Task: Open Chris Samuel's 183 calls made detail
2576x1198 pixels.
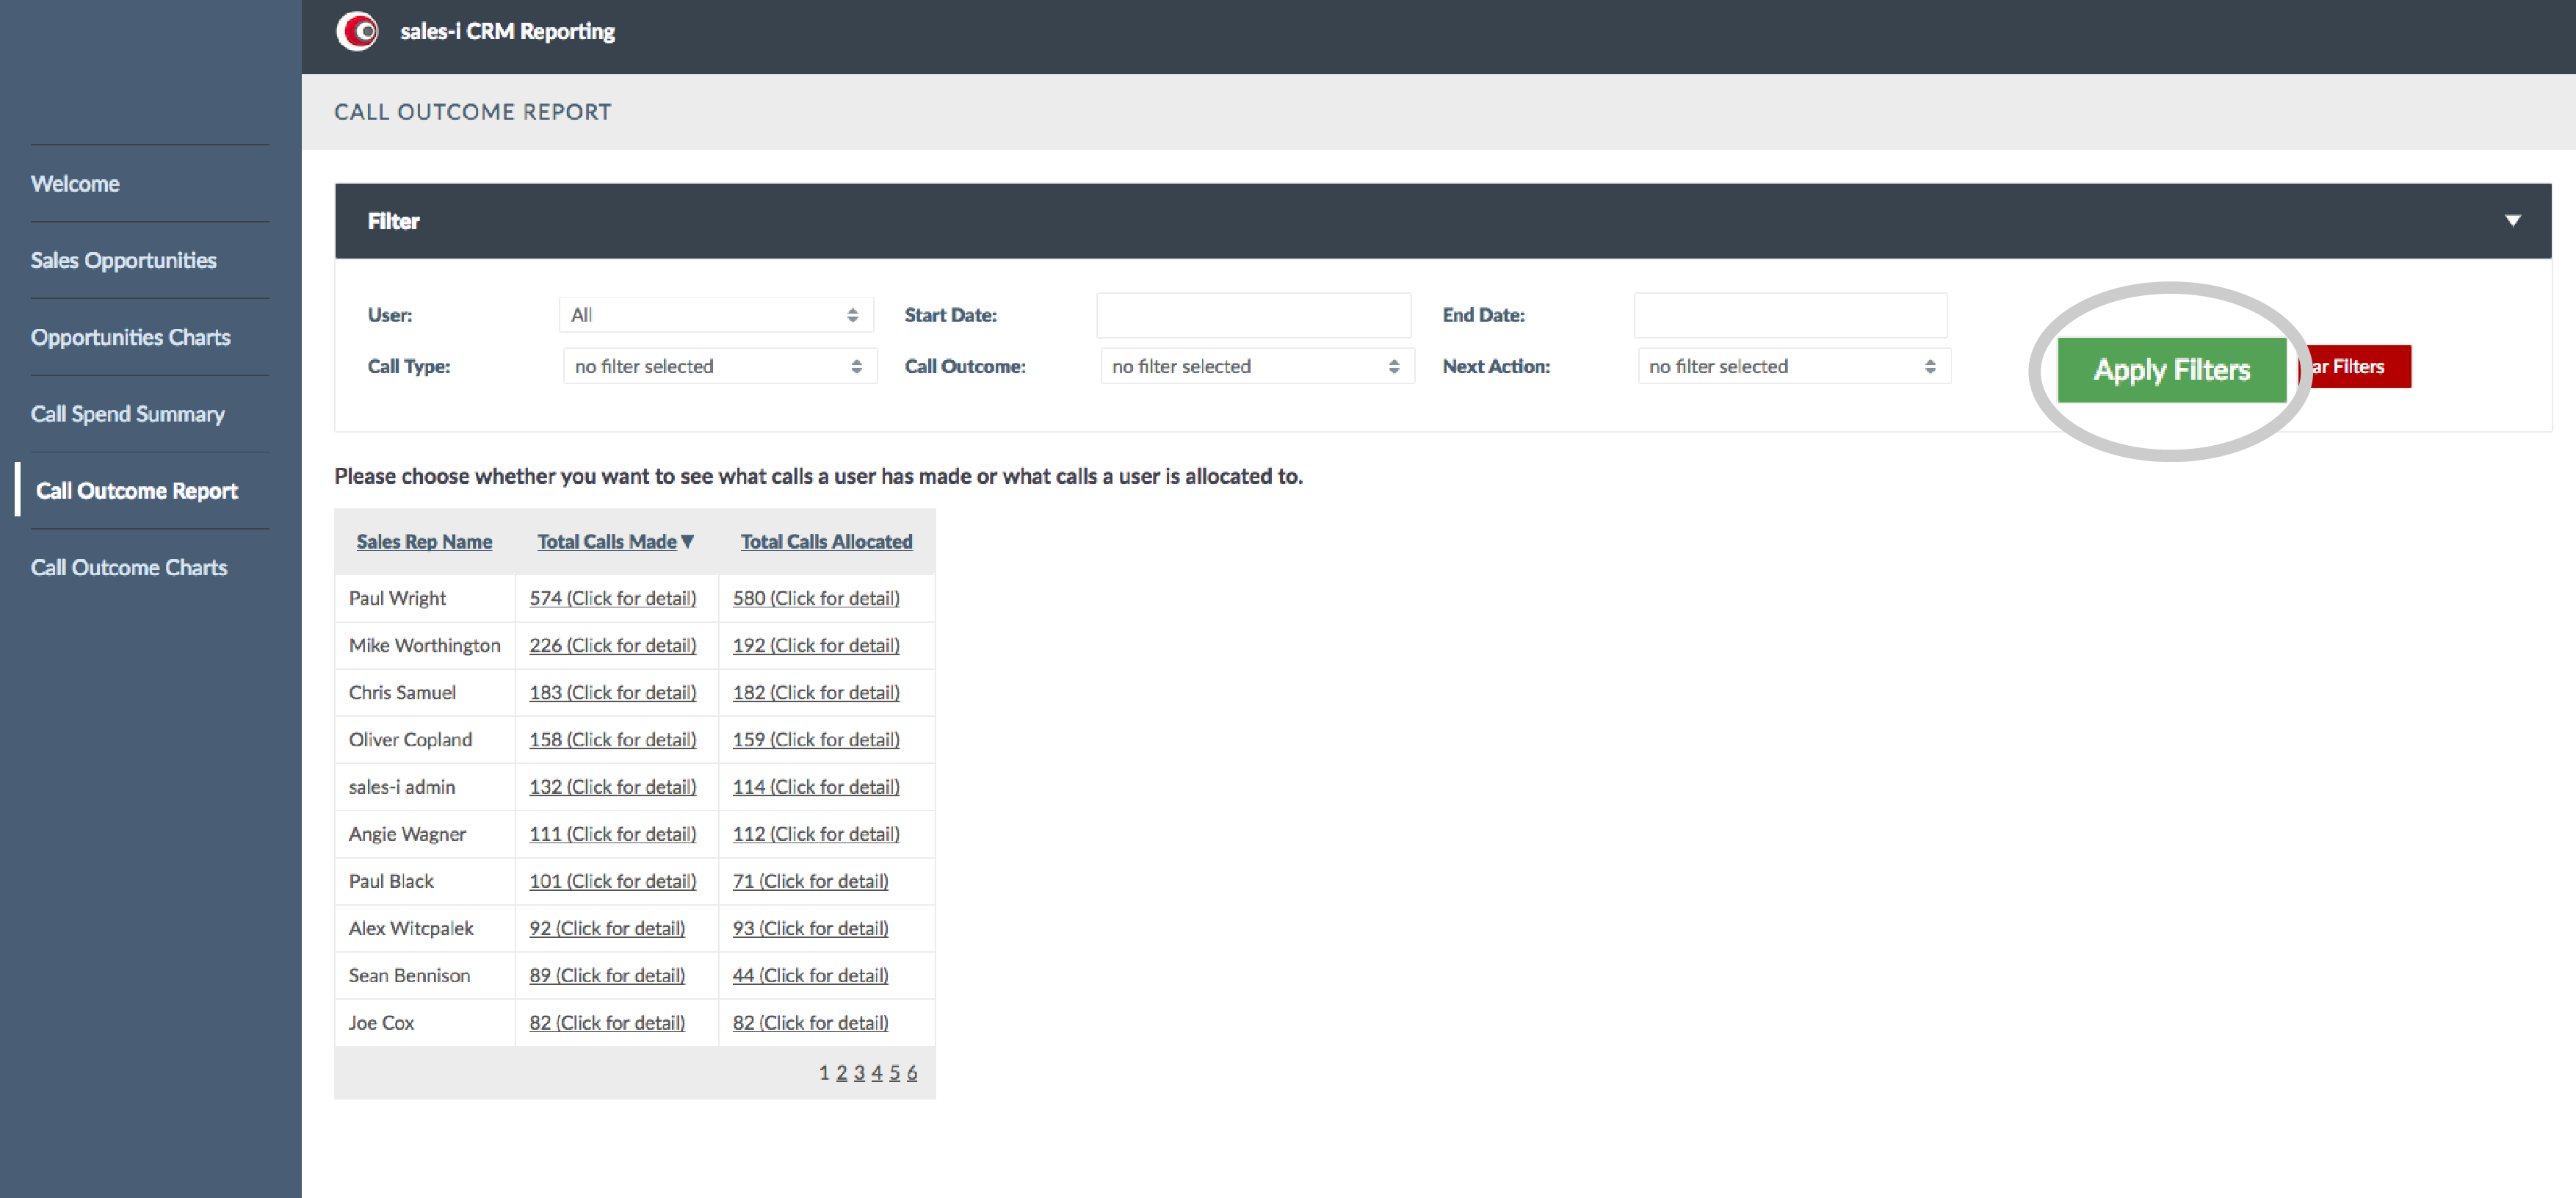Action: click(612, 692)
